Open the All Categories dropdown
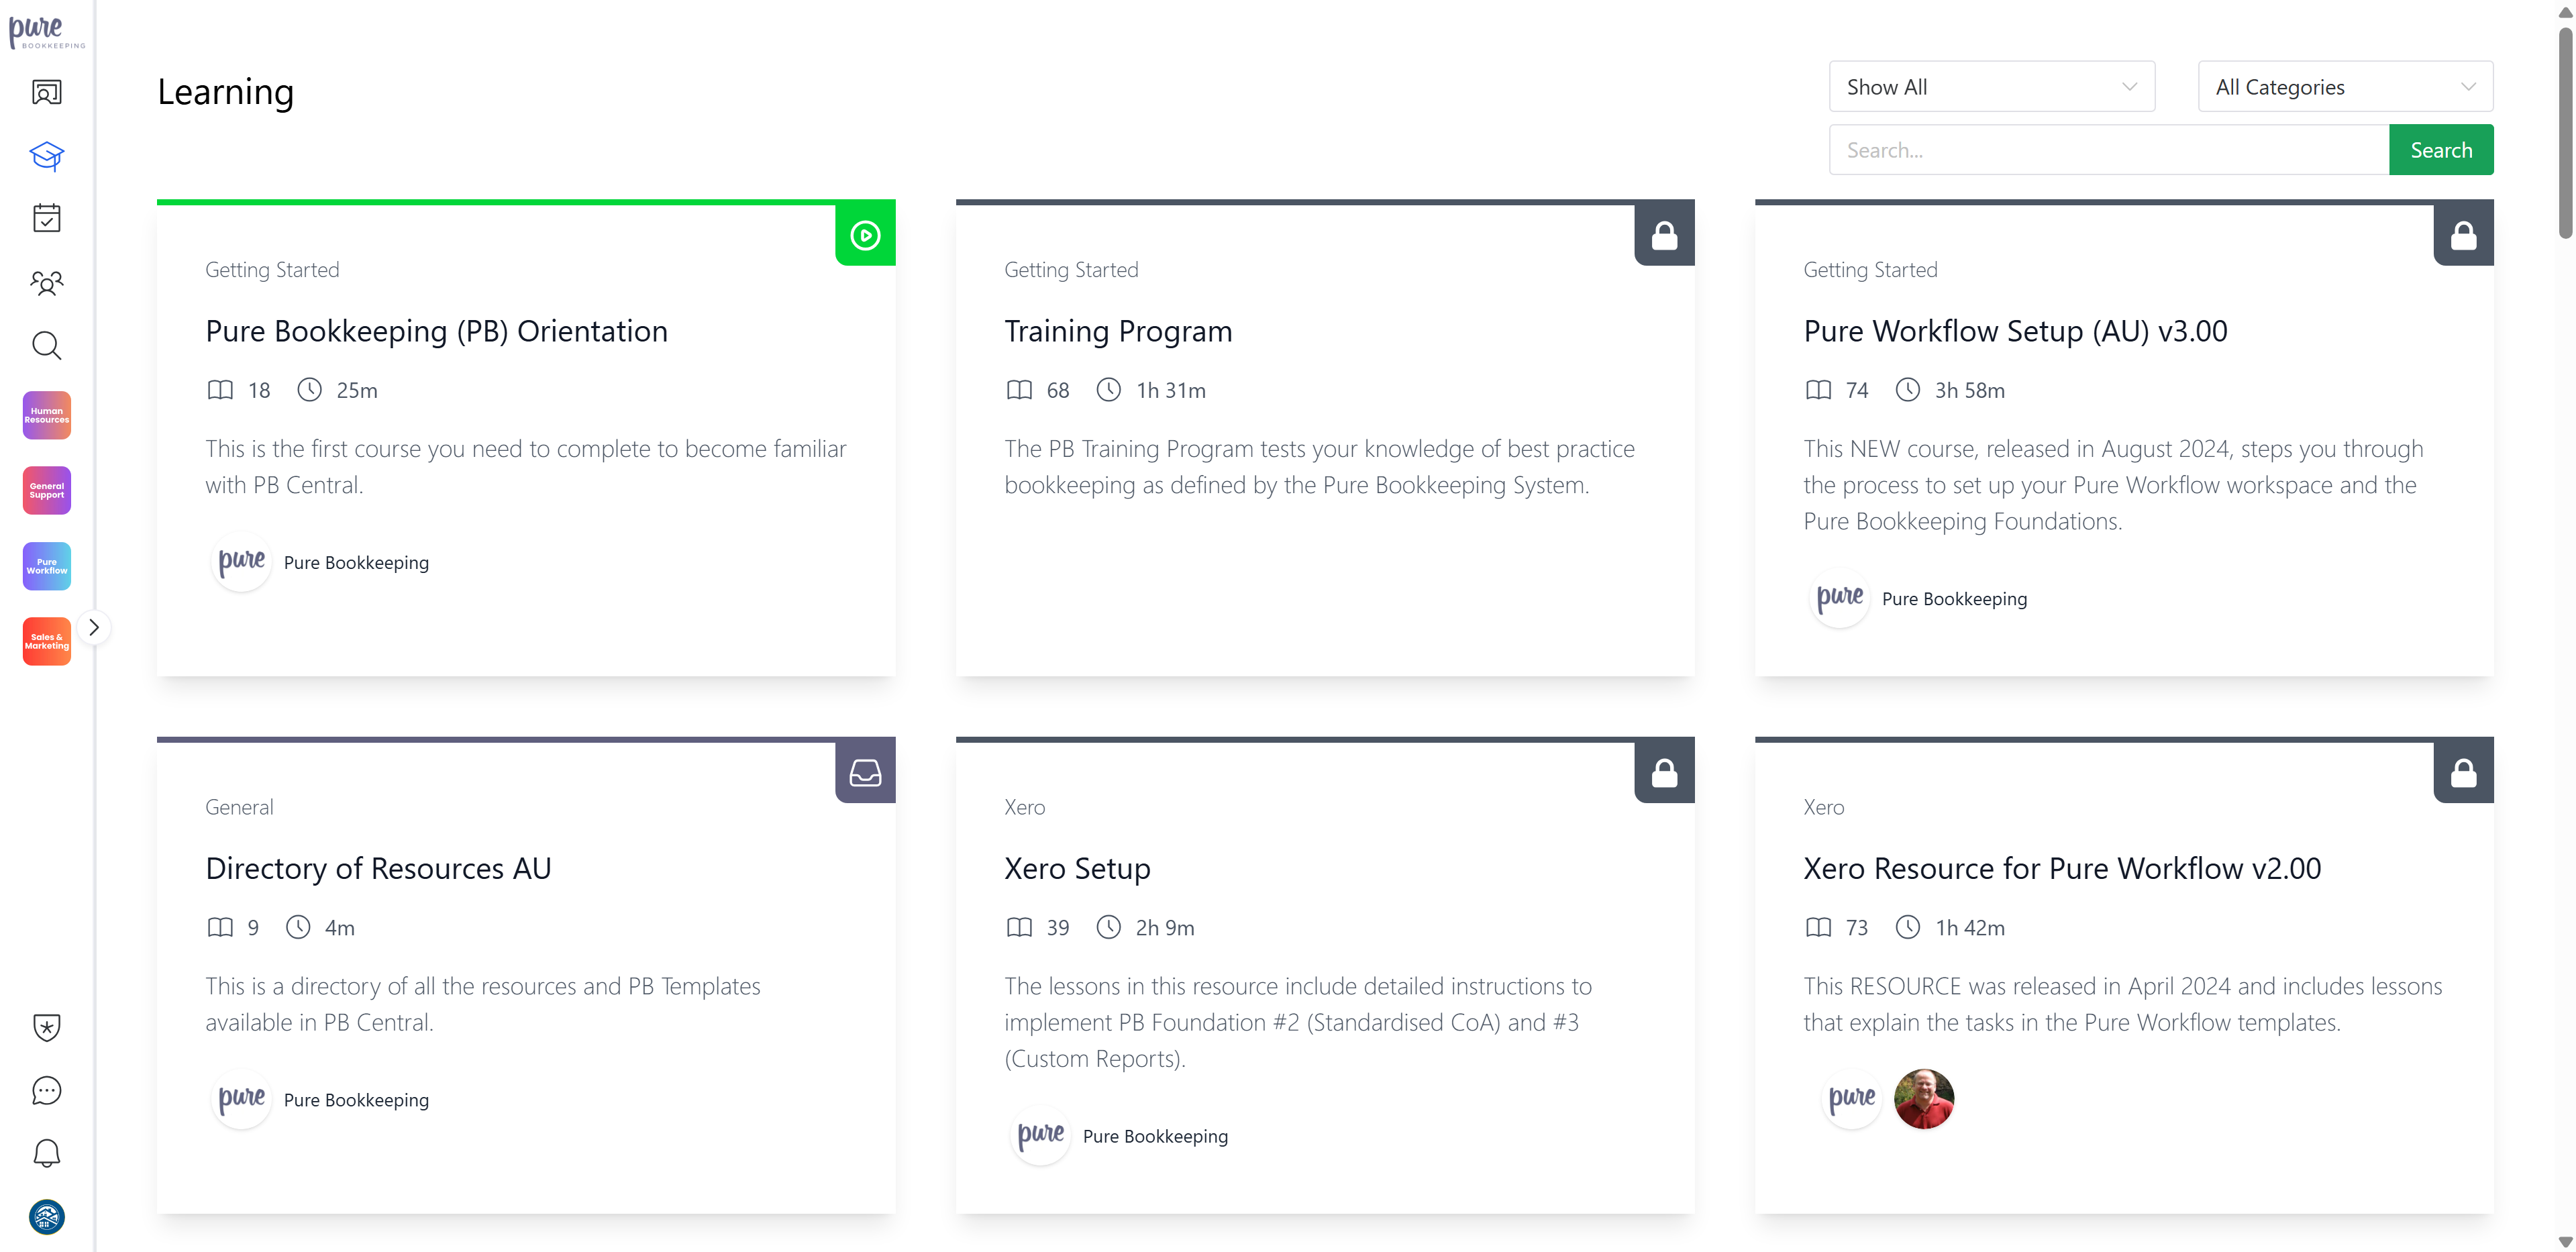The image size is (2576, 1252). coord(2344,87)
